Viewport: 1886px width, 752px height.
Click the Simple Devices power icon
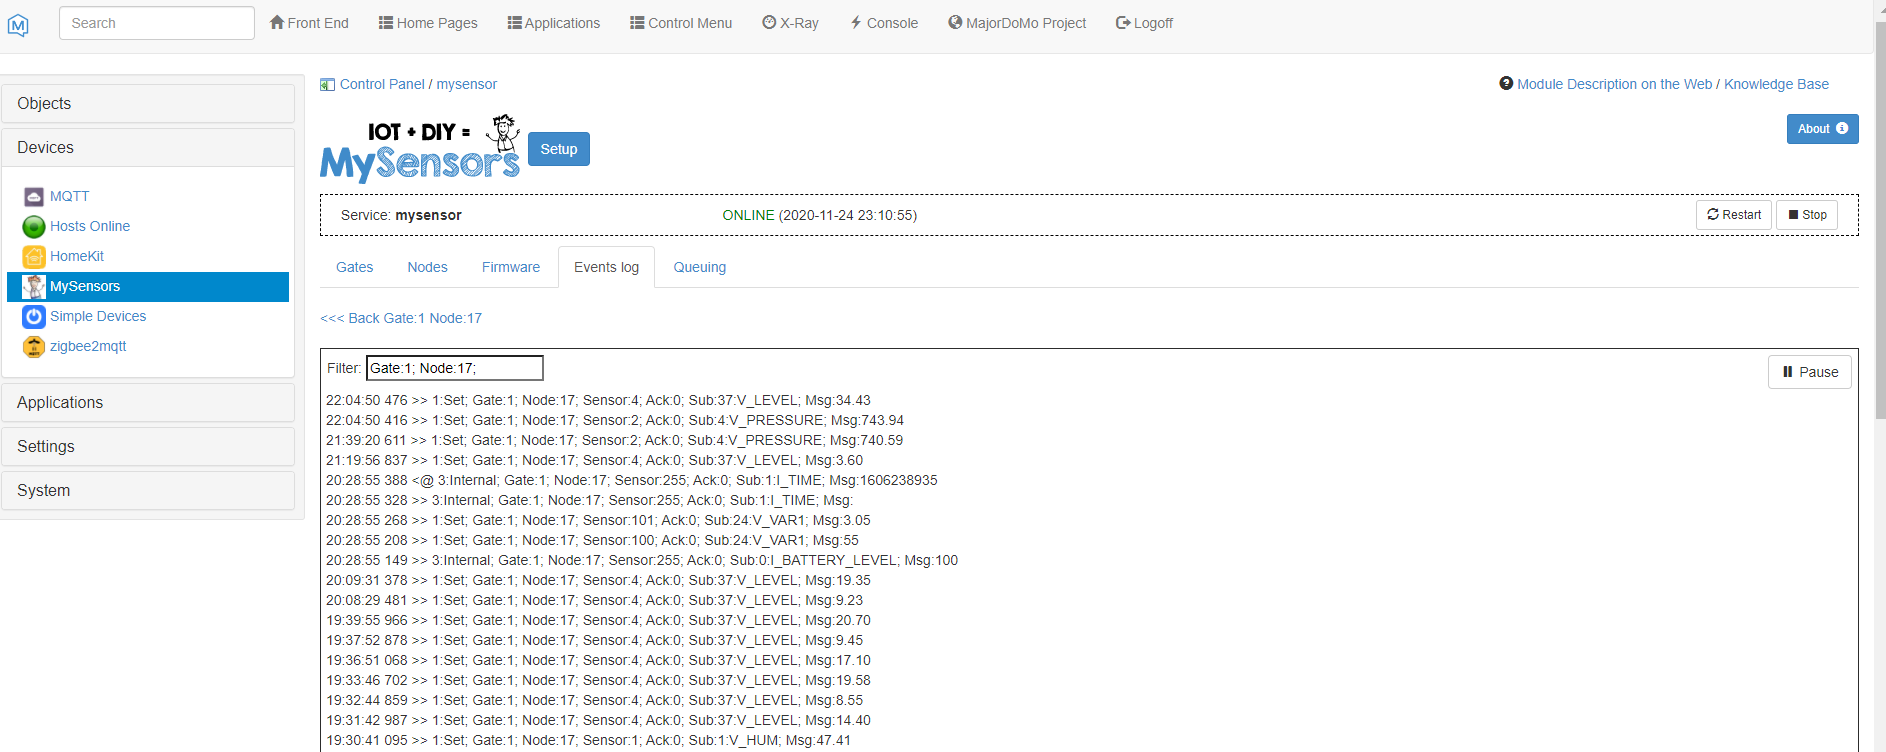(34, 317)
